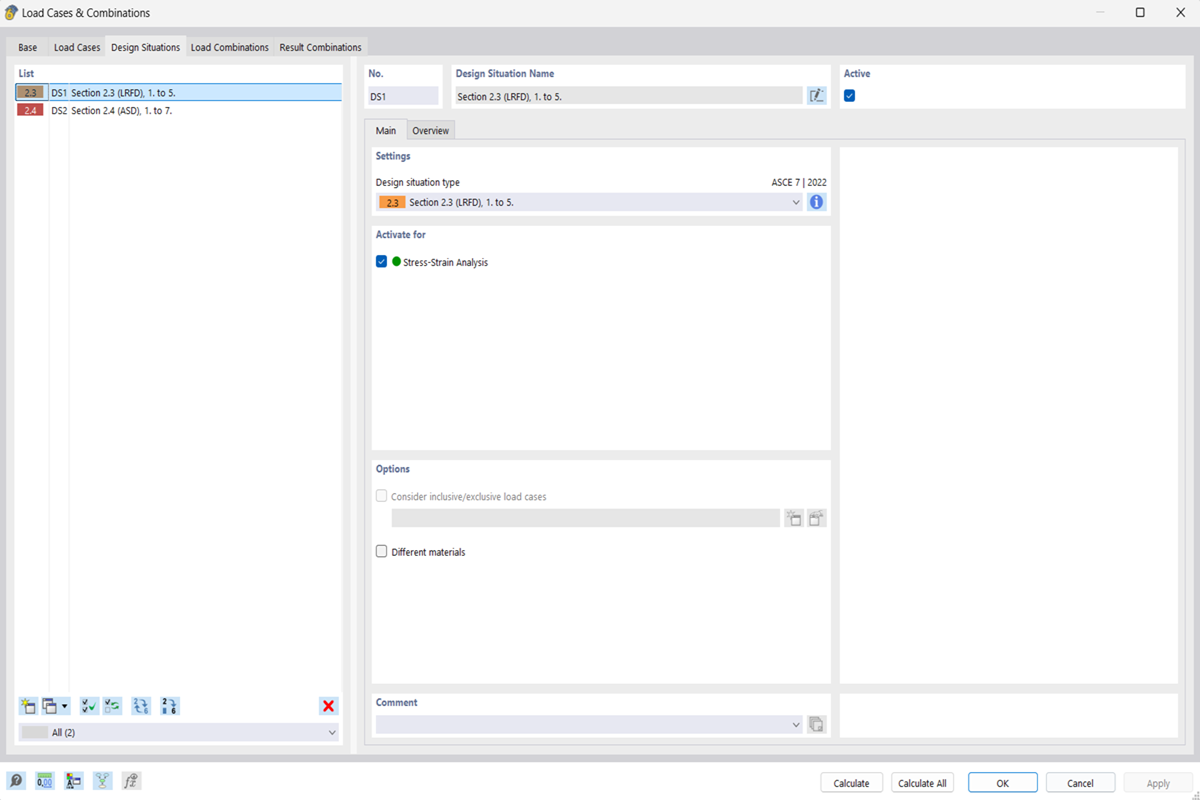Create a new design situation in list toolbar

[x=28, y=706]
